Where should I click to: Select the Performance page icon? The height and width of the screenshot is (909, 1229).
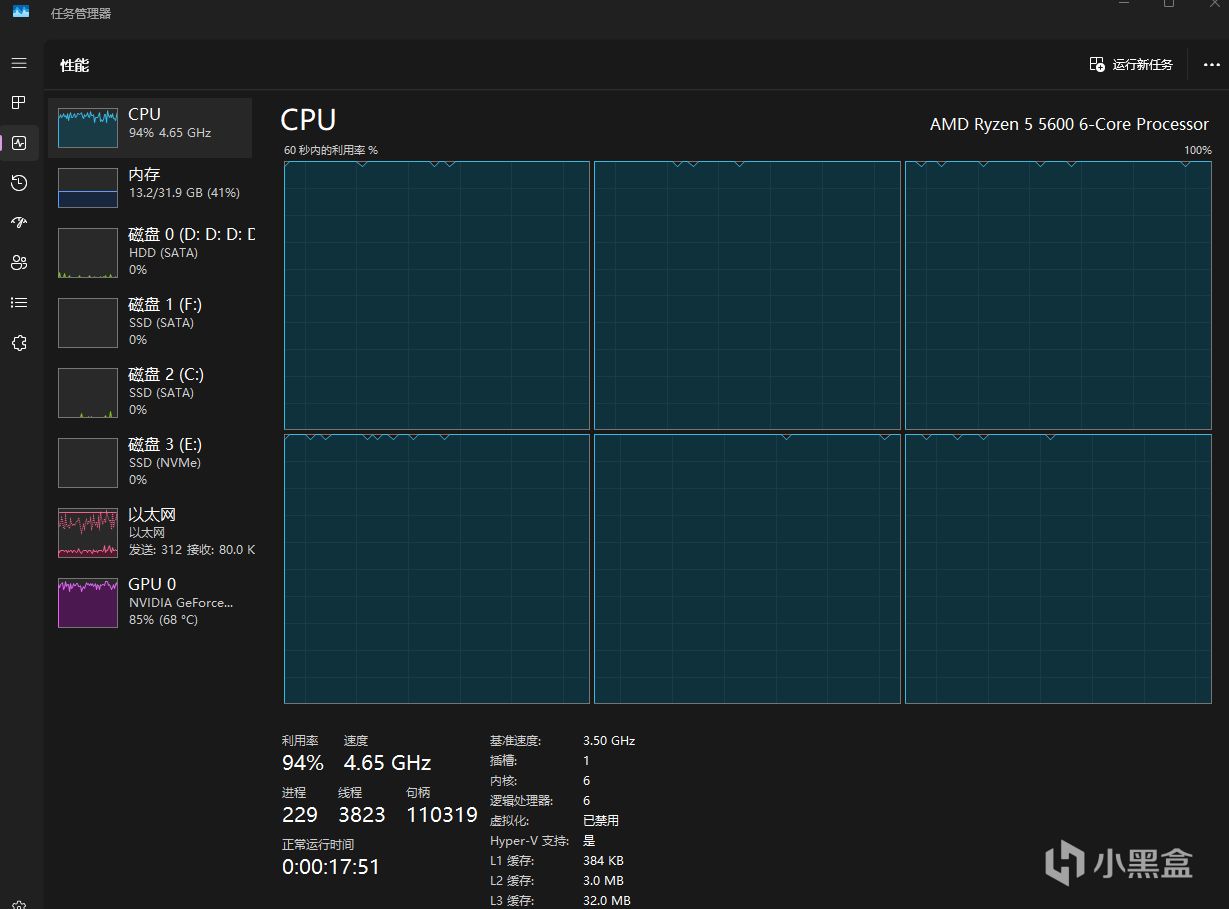19,143
